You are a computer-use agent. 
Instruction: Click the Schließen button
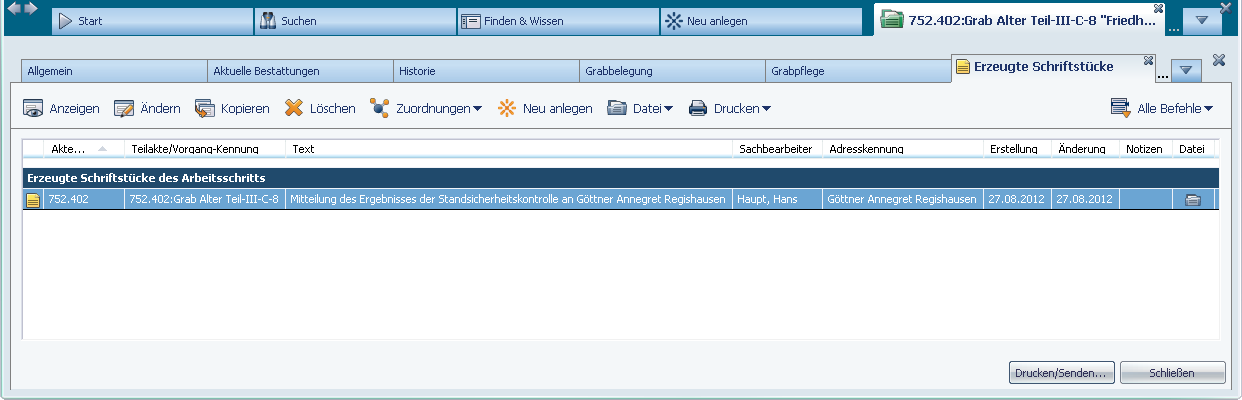click(x=1172, y=373)
